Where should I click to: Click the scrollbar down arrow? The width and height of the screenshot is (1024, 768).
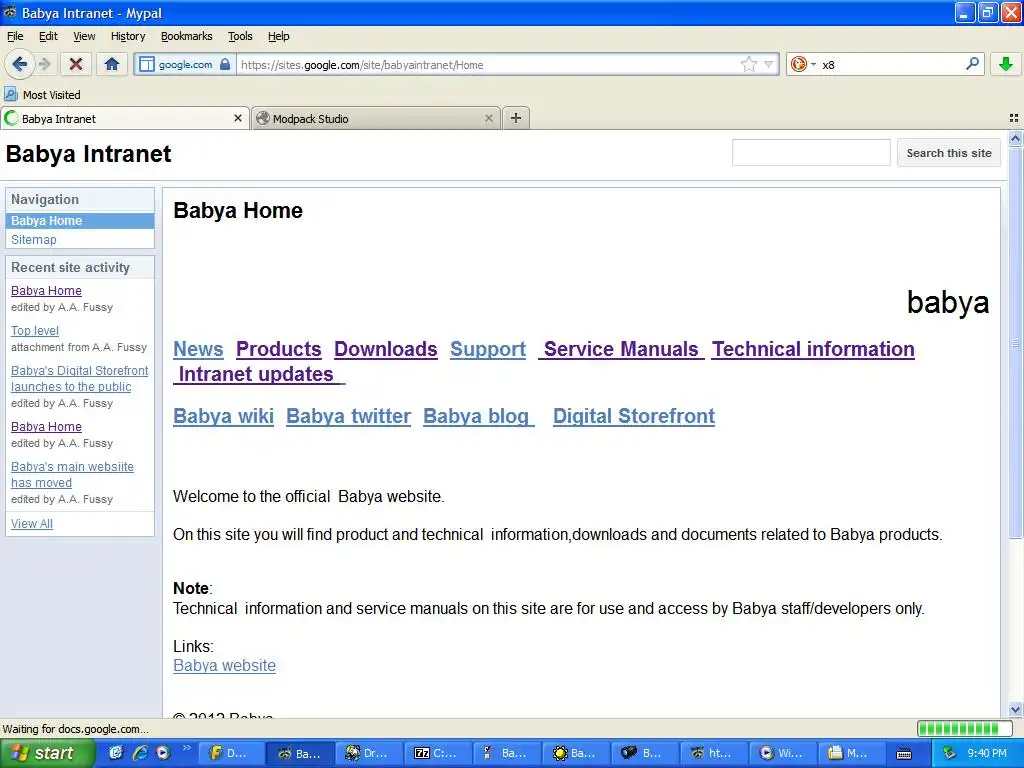tap(1015, 709)
